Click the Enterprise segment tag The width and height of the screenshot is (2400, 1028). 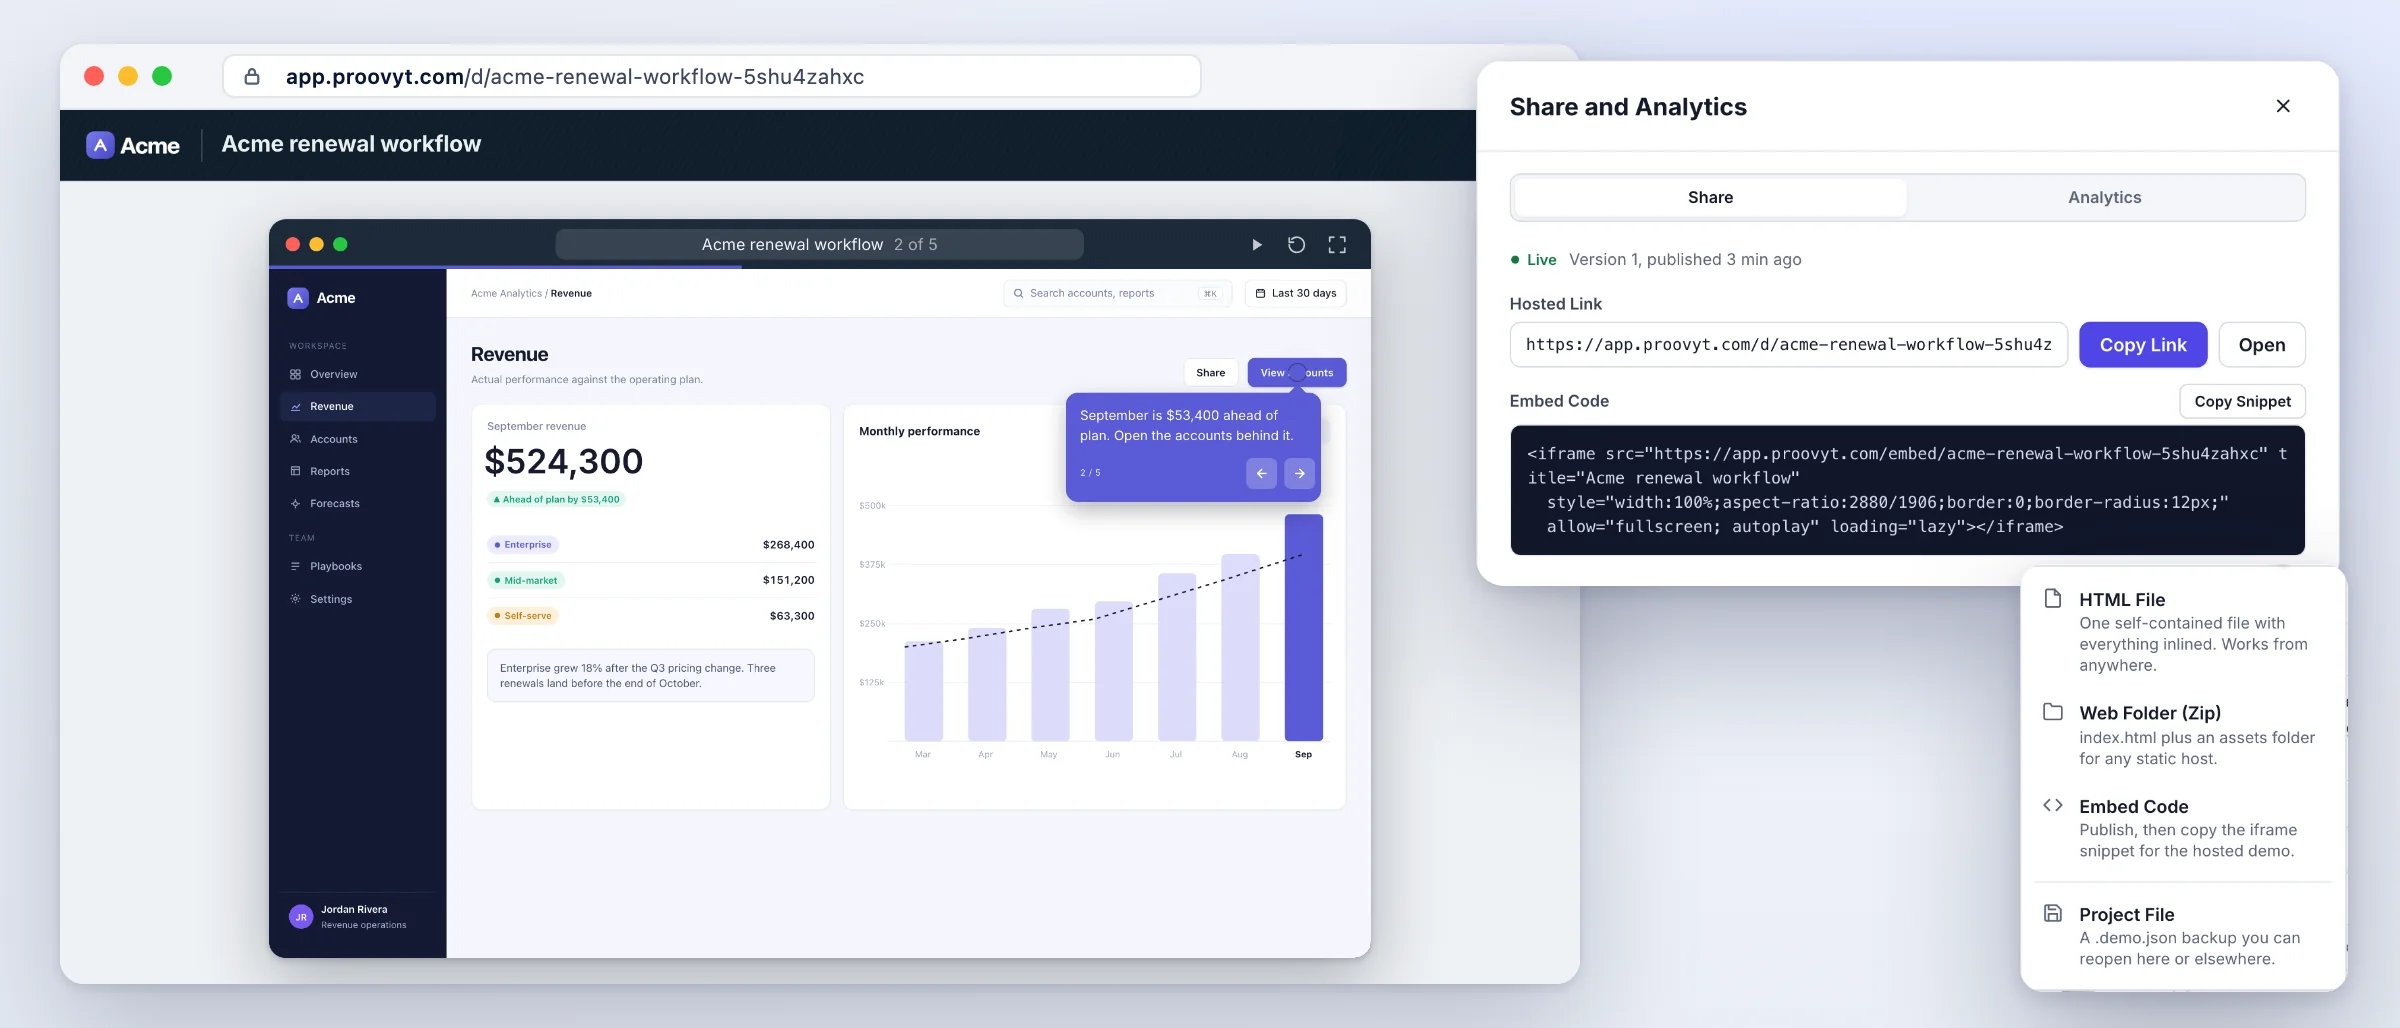coord(522,545)
